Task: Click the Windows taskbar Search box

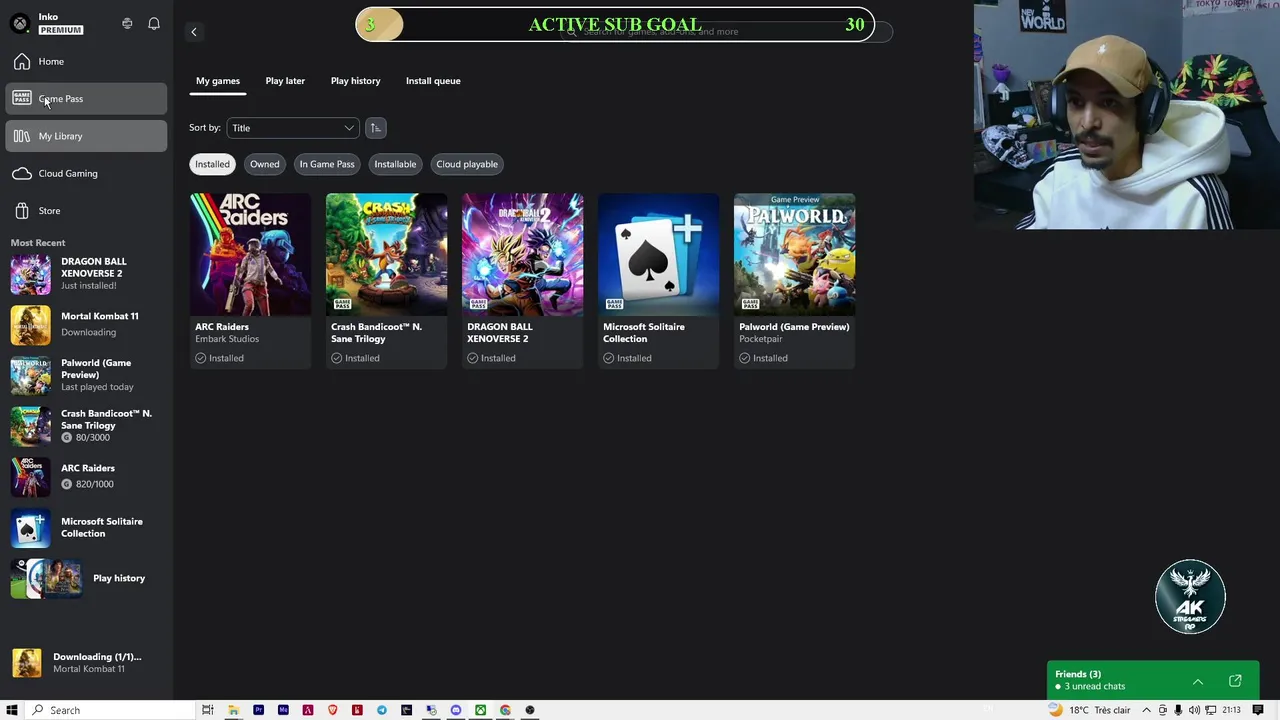Action: 109,710
